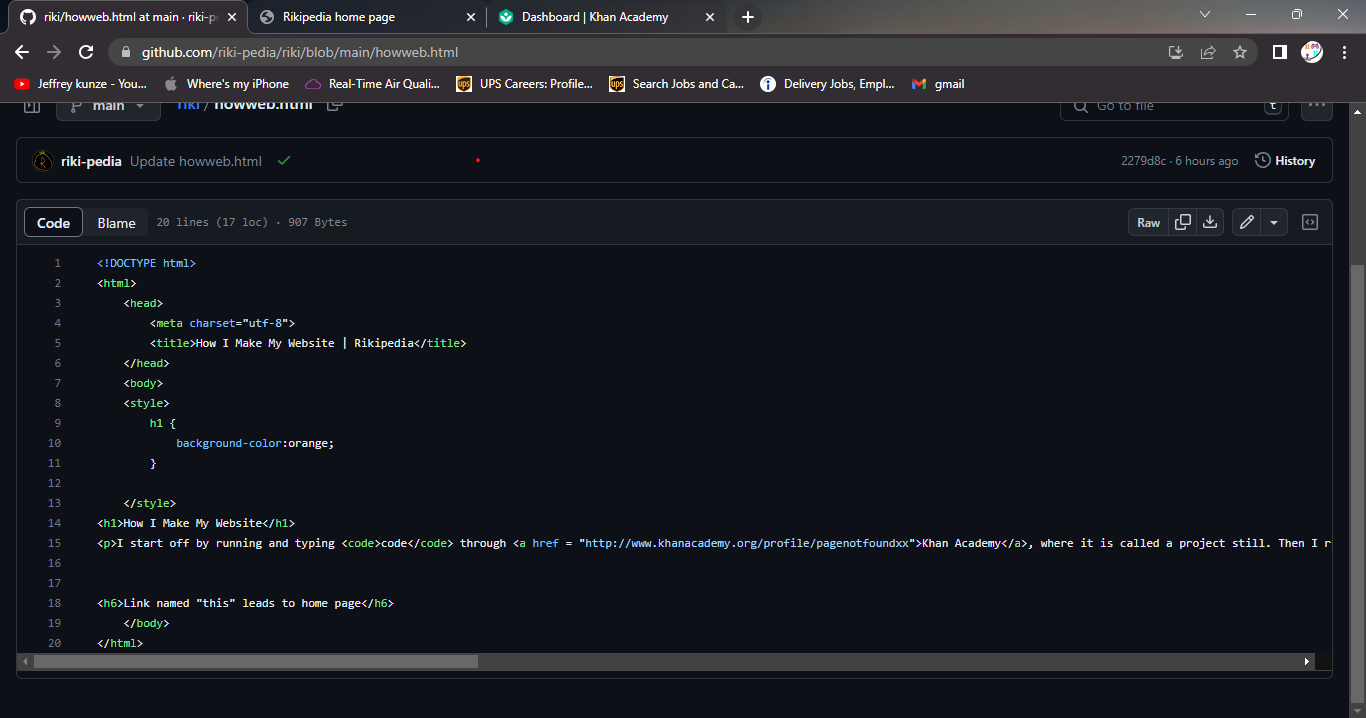The height and width of the screenshot is (718, 1366).
Task: Share this page icon in address bar
Action: (x=1208, y=52)
